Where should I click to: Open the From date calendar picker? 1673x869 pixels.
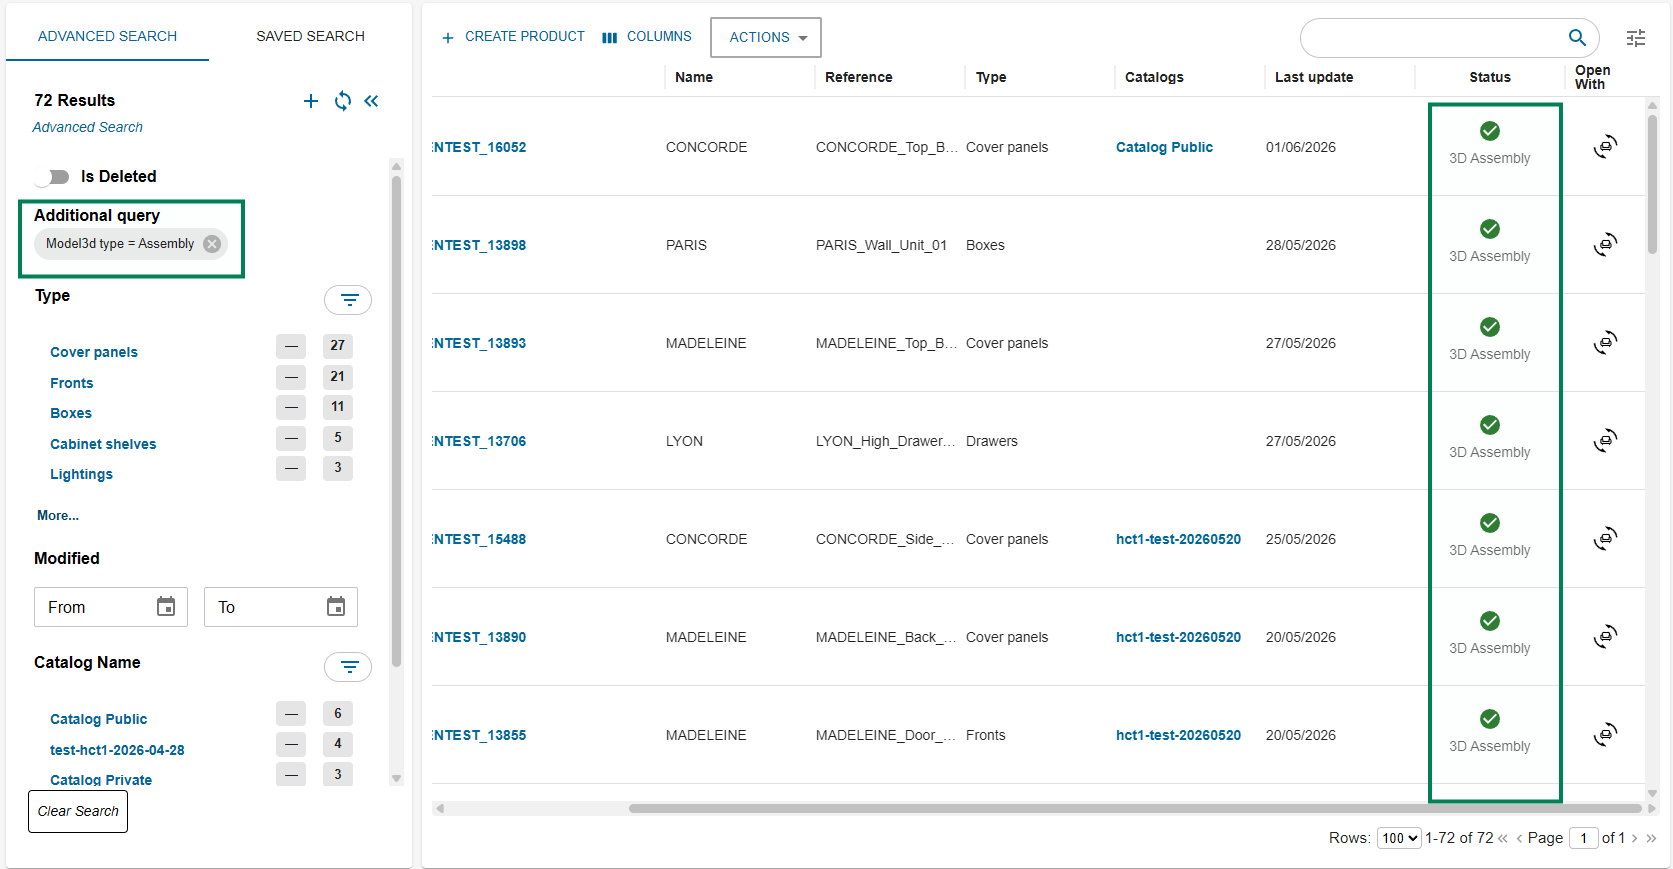point(166,607)
